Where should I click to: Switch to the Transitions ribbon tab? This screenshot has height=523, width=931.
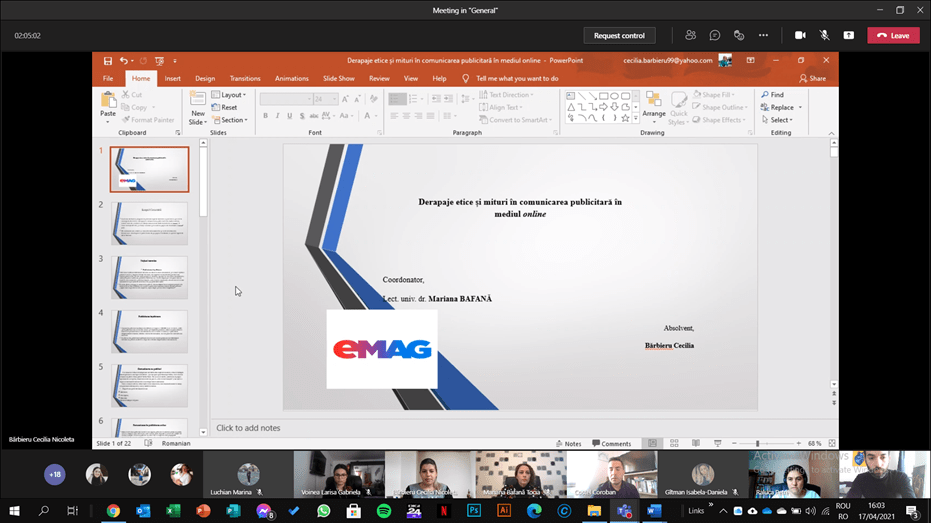245,78
